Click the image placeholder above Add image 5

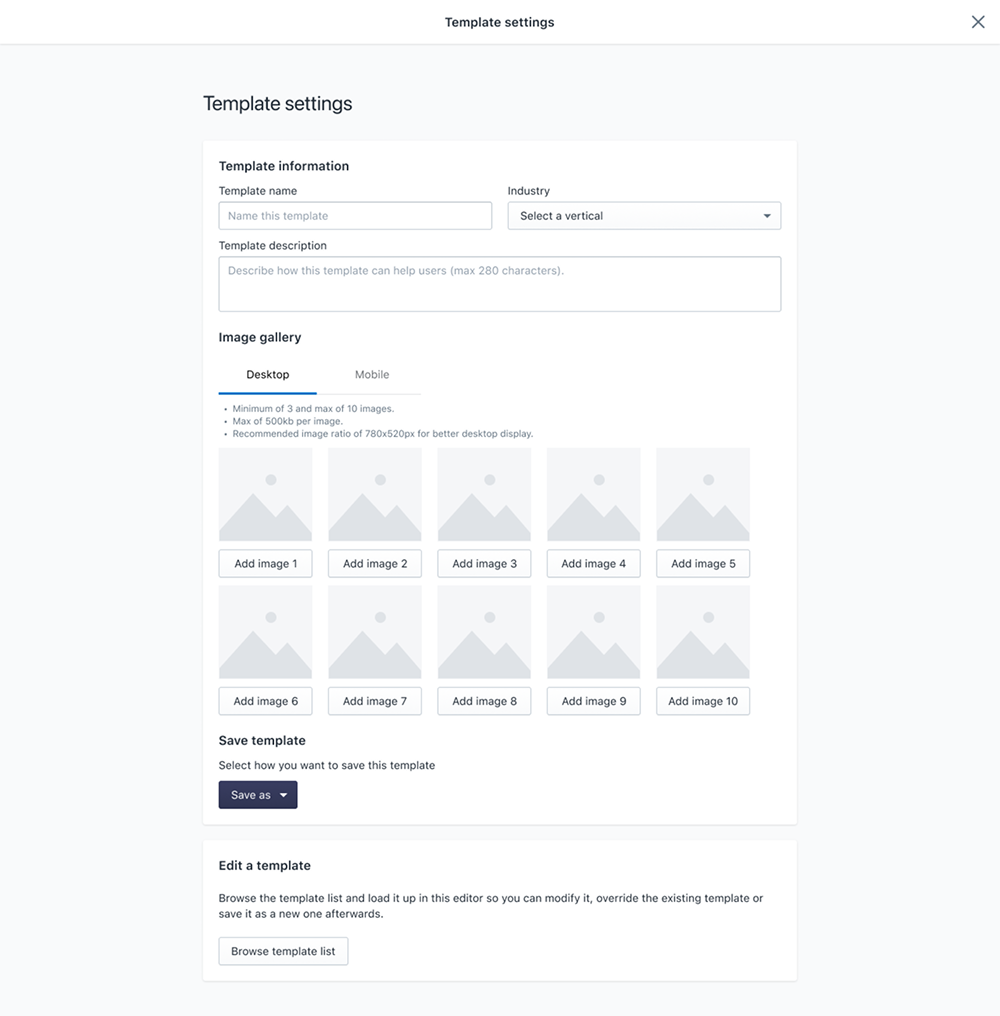click(702, 494)
